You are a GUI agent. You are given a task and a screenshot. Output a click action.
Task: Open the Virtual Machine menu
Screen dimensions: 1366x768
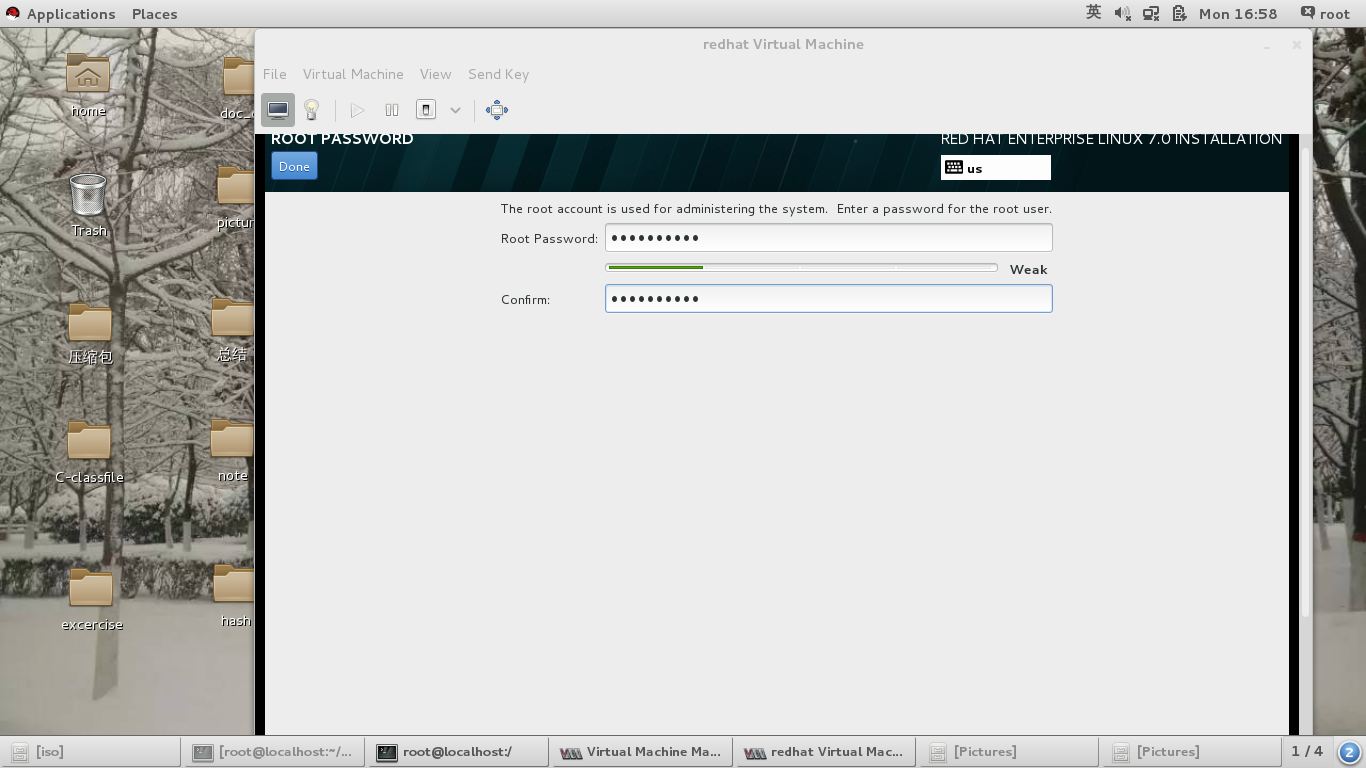353,74
